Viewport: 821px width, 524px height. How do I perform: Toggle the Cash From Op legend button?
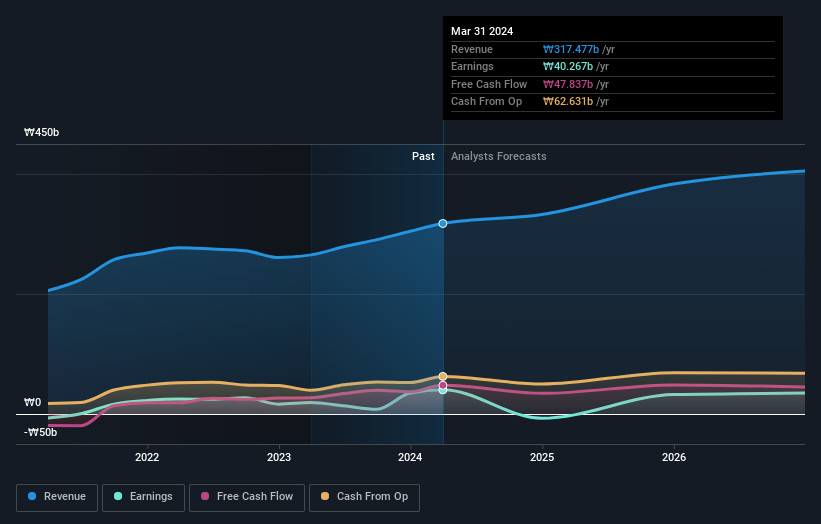(x=364, y=497)
